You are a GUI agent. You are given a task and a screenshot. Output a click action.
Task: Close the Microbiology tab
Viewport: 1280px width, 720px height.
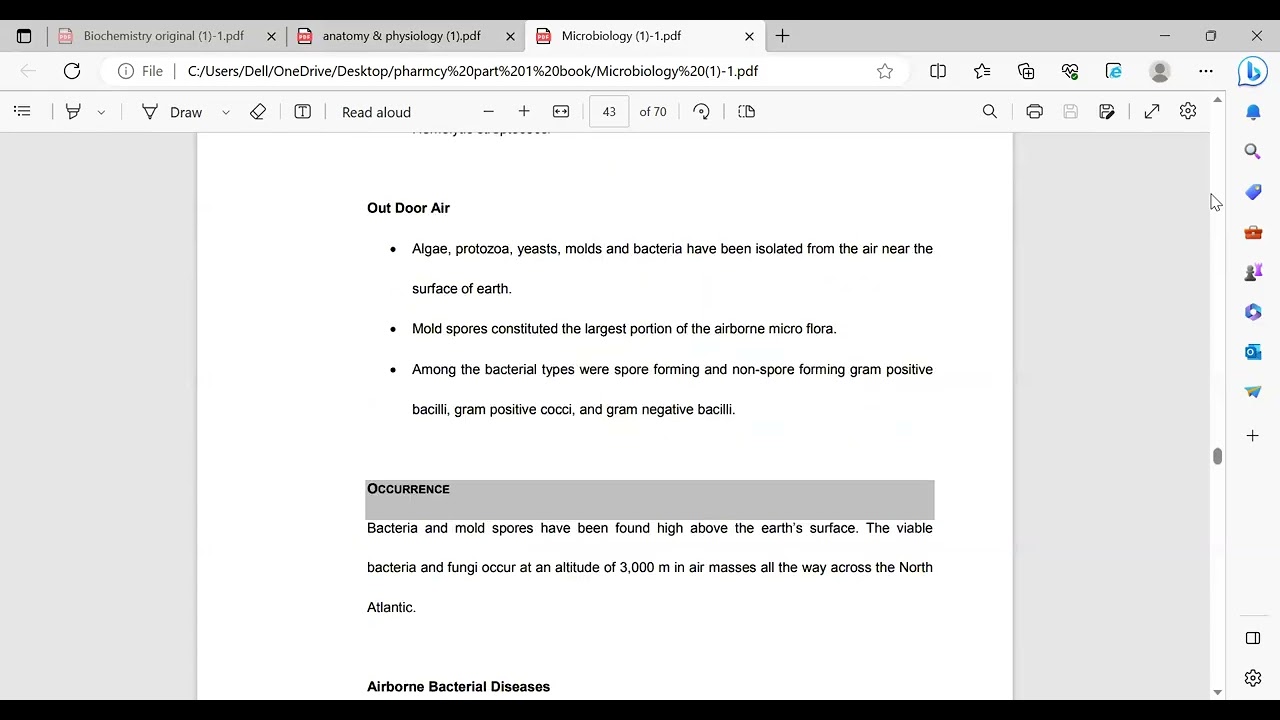[x=749, y=36]
